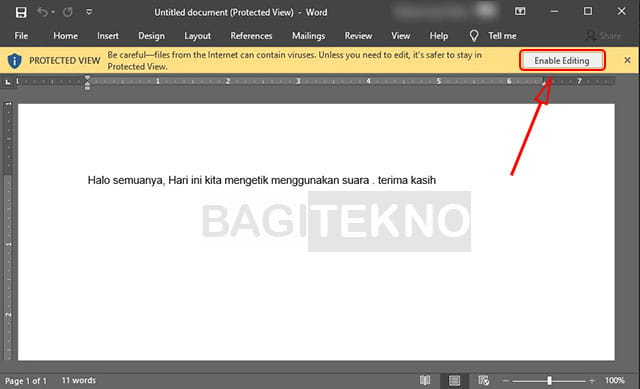The image size is (640, 389).
Task: Open the File menu
Action: click(21, 36)
